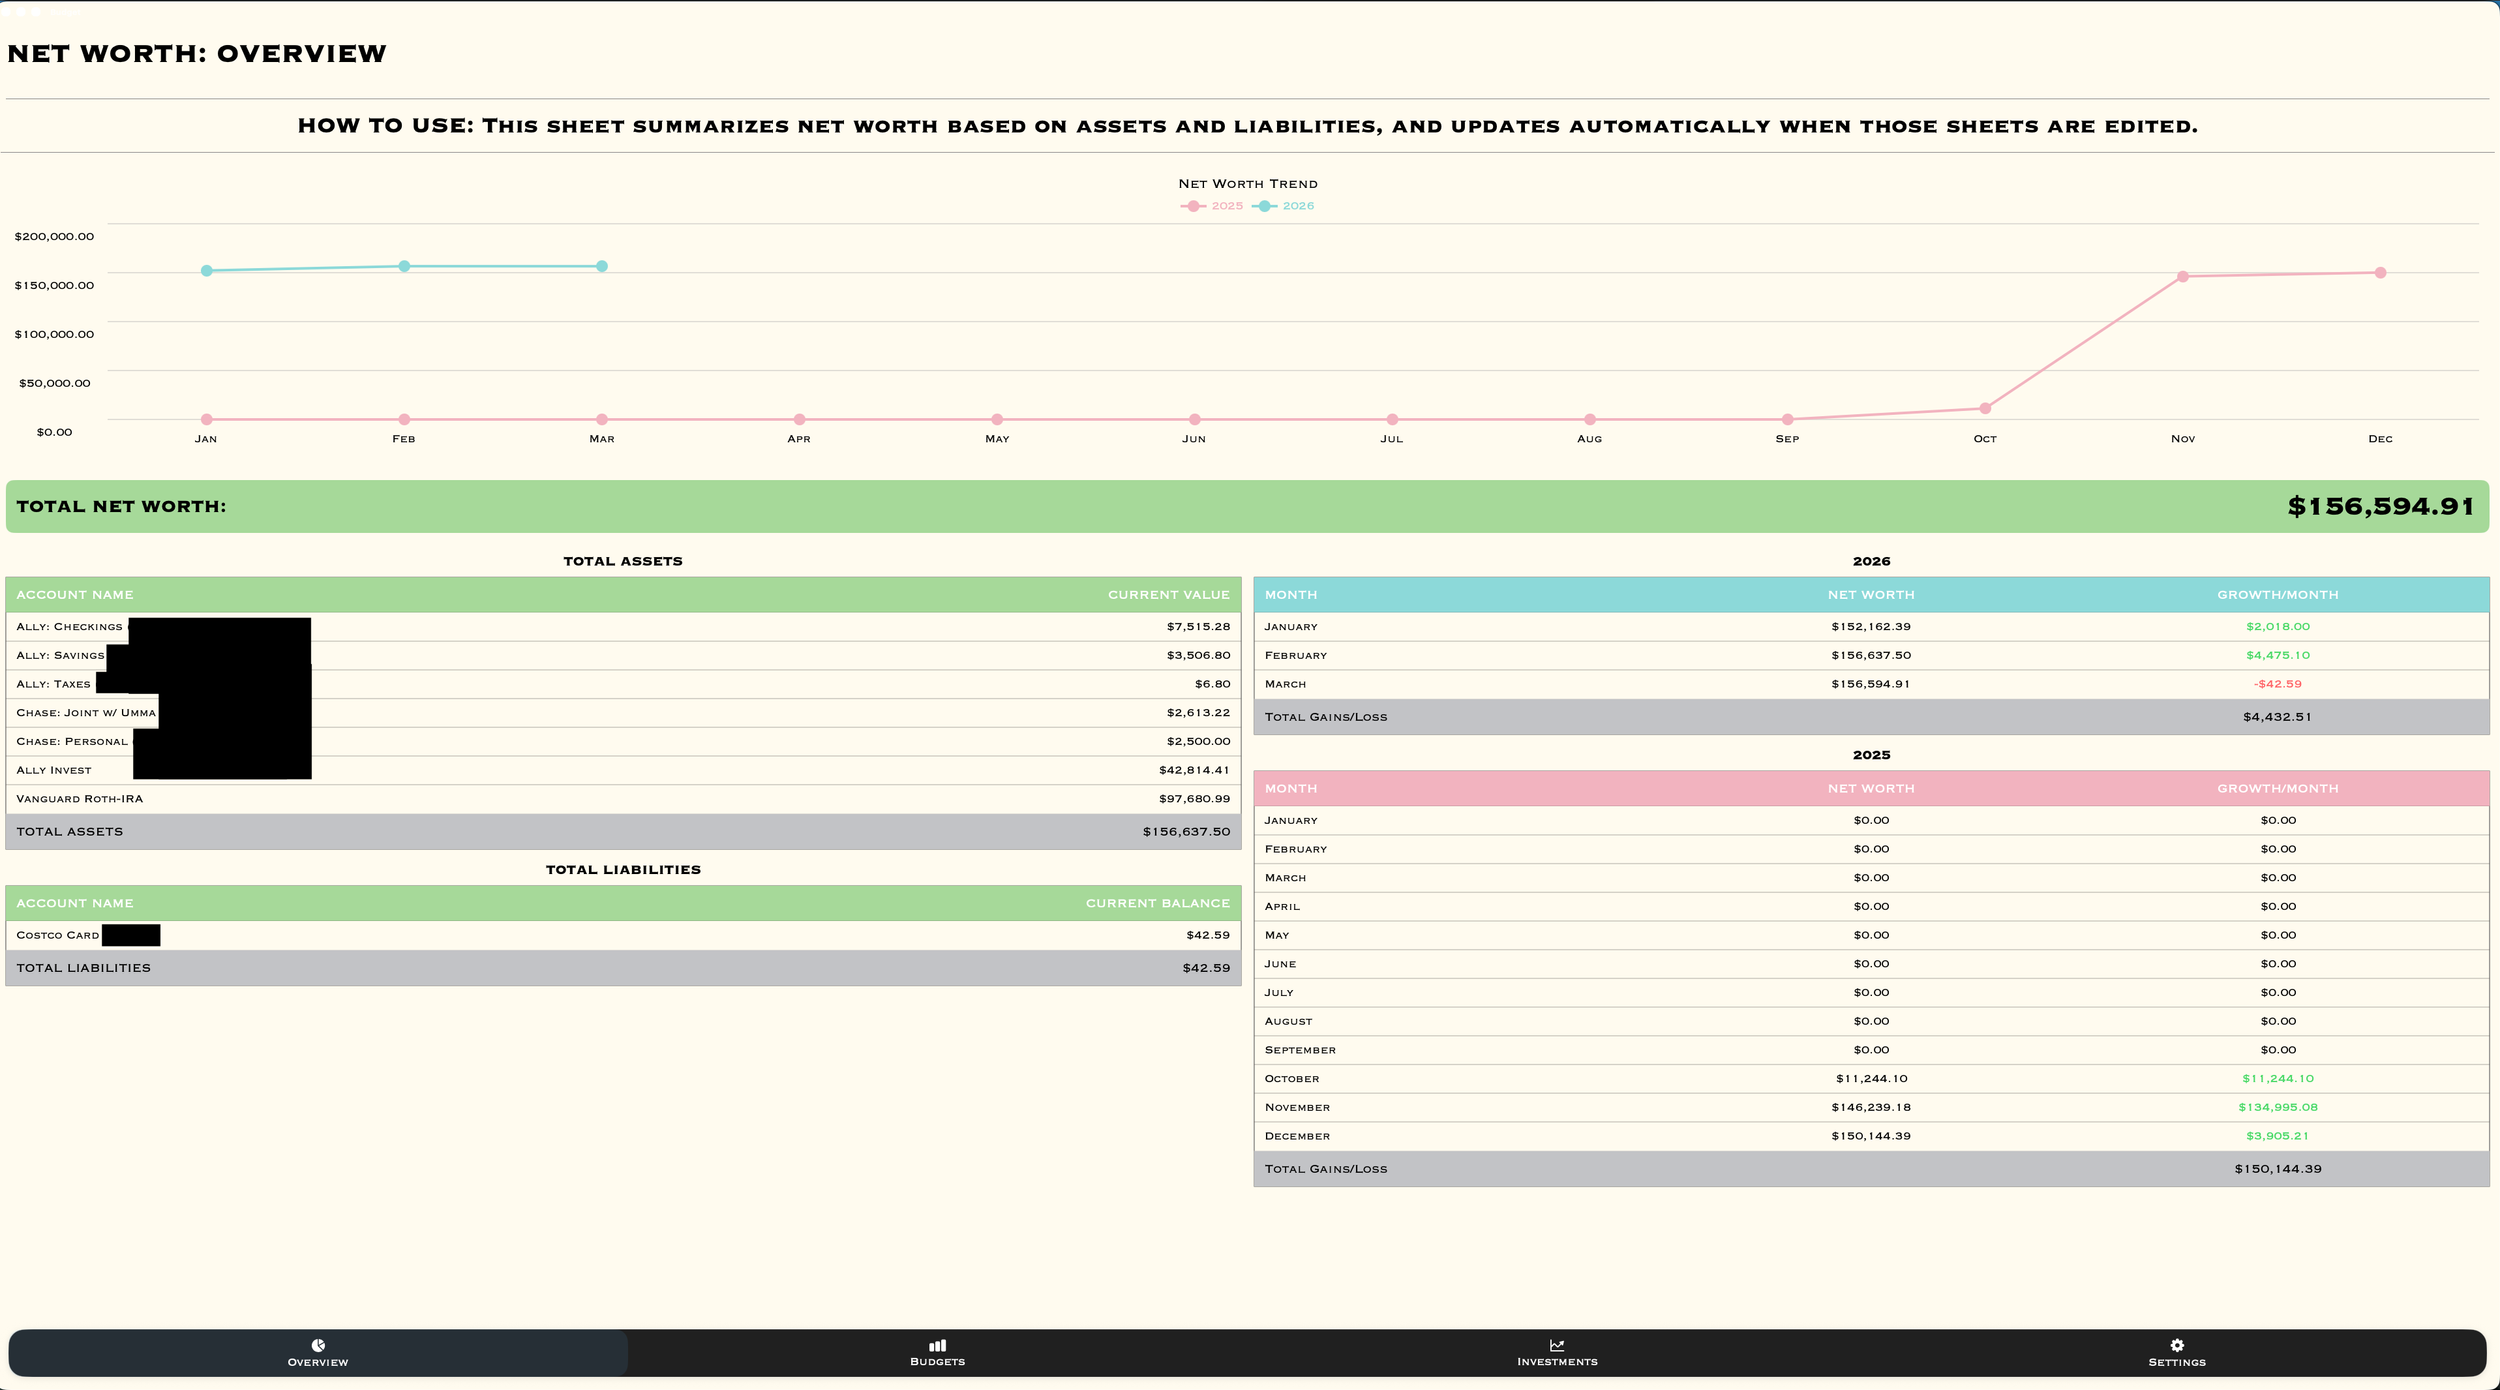Click the total net worth value $156,594.91
2500x1390 pixels.
(x=2380, y=506)
